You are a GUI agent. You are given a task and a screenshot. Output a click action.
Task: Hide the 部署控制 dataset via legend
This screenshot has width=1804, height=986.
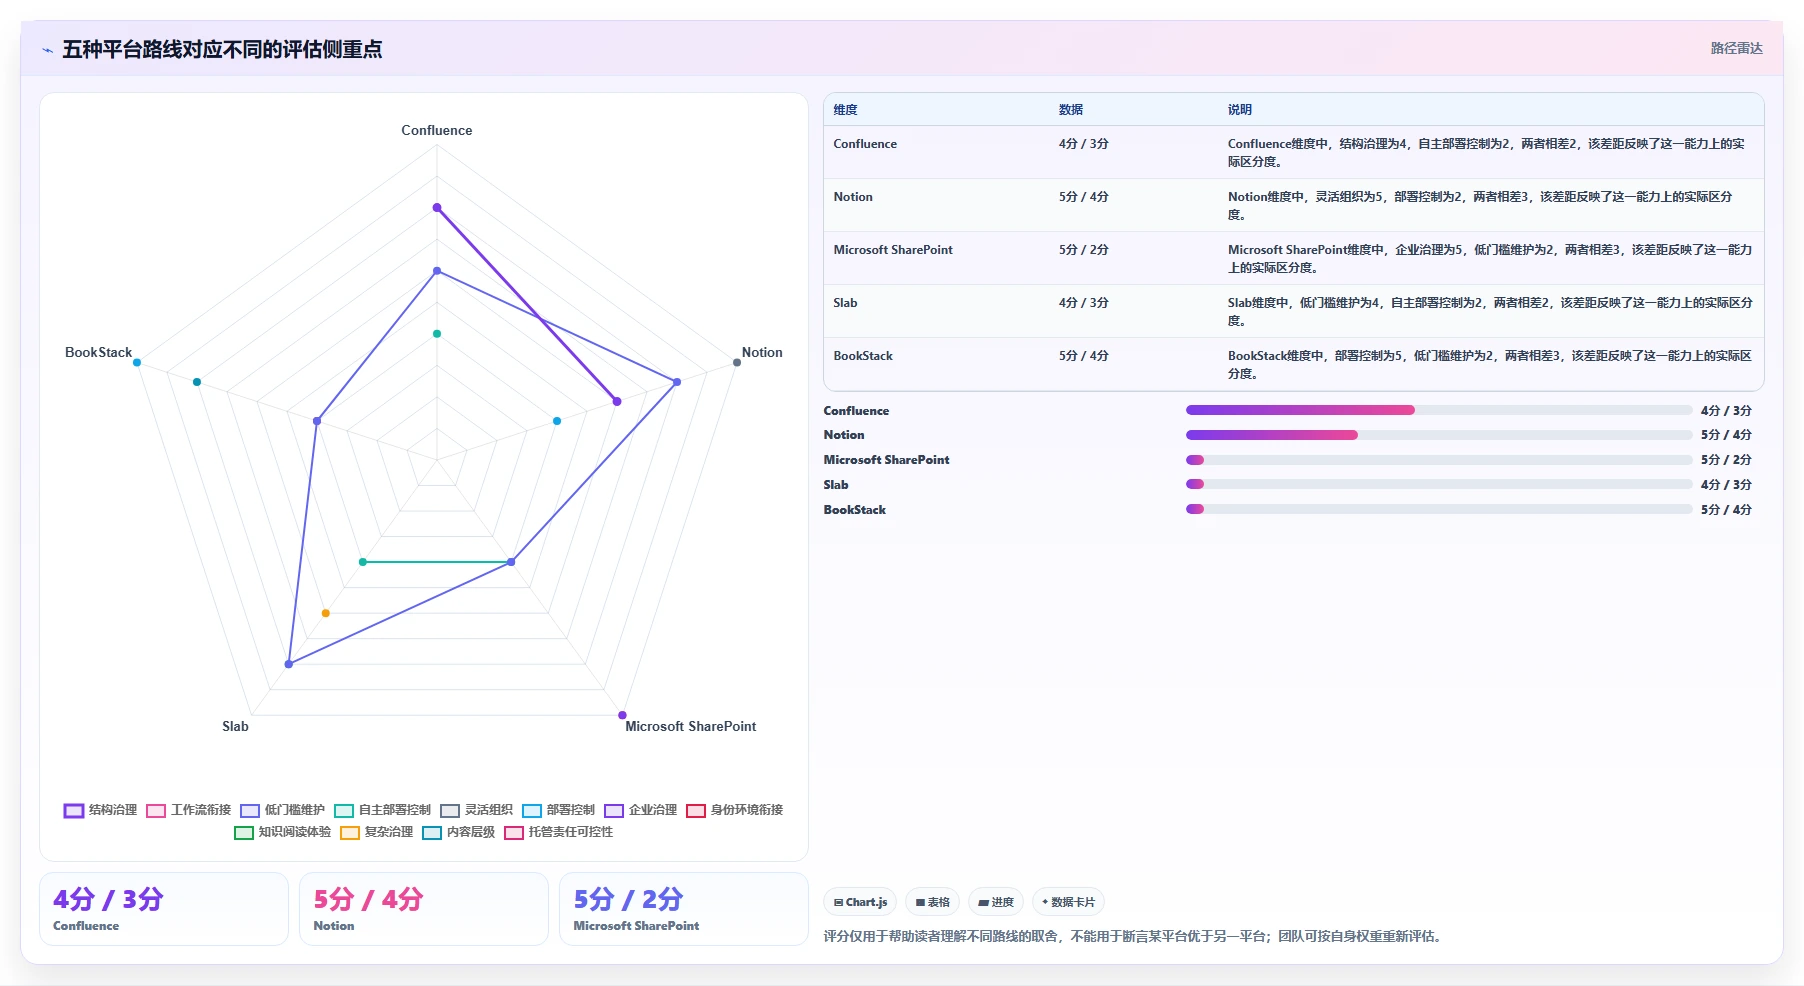pyautogui.click(x=558, y=810)
